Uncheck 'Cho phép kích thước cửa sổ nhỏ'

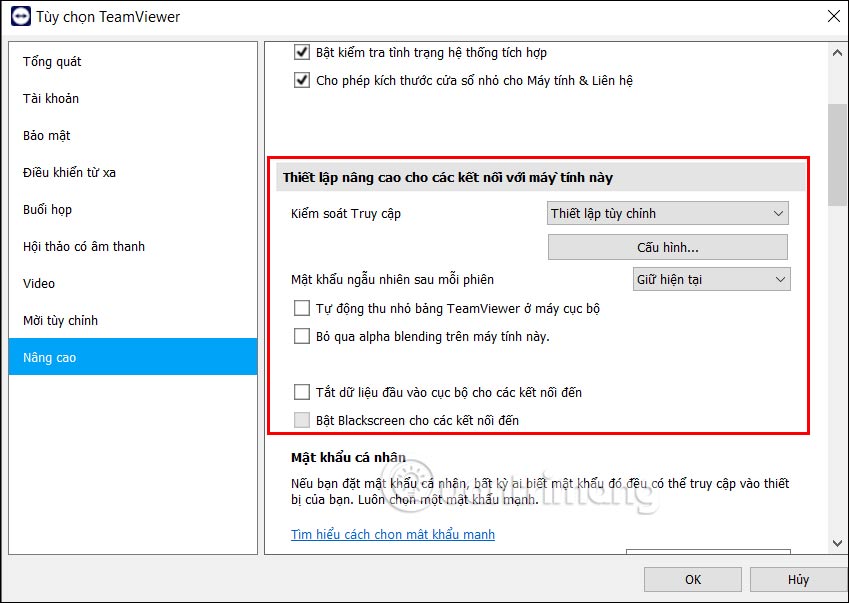[301, 80]
